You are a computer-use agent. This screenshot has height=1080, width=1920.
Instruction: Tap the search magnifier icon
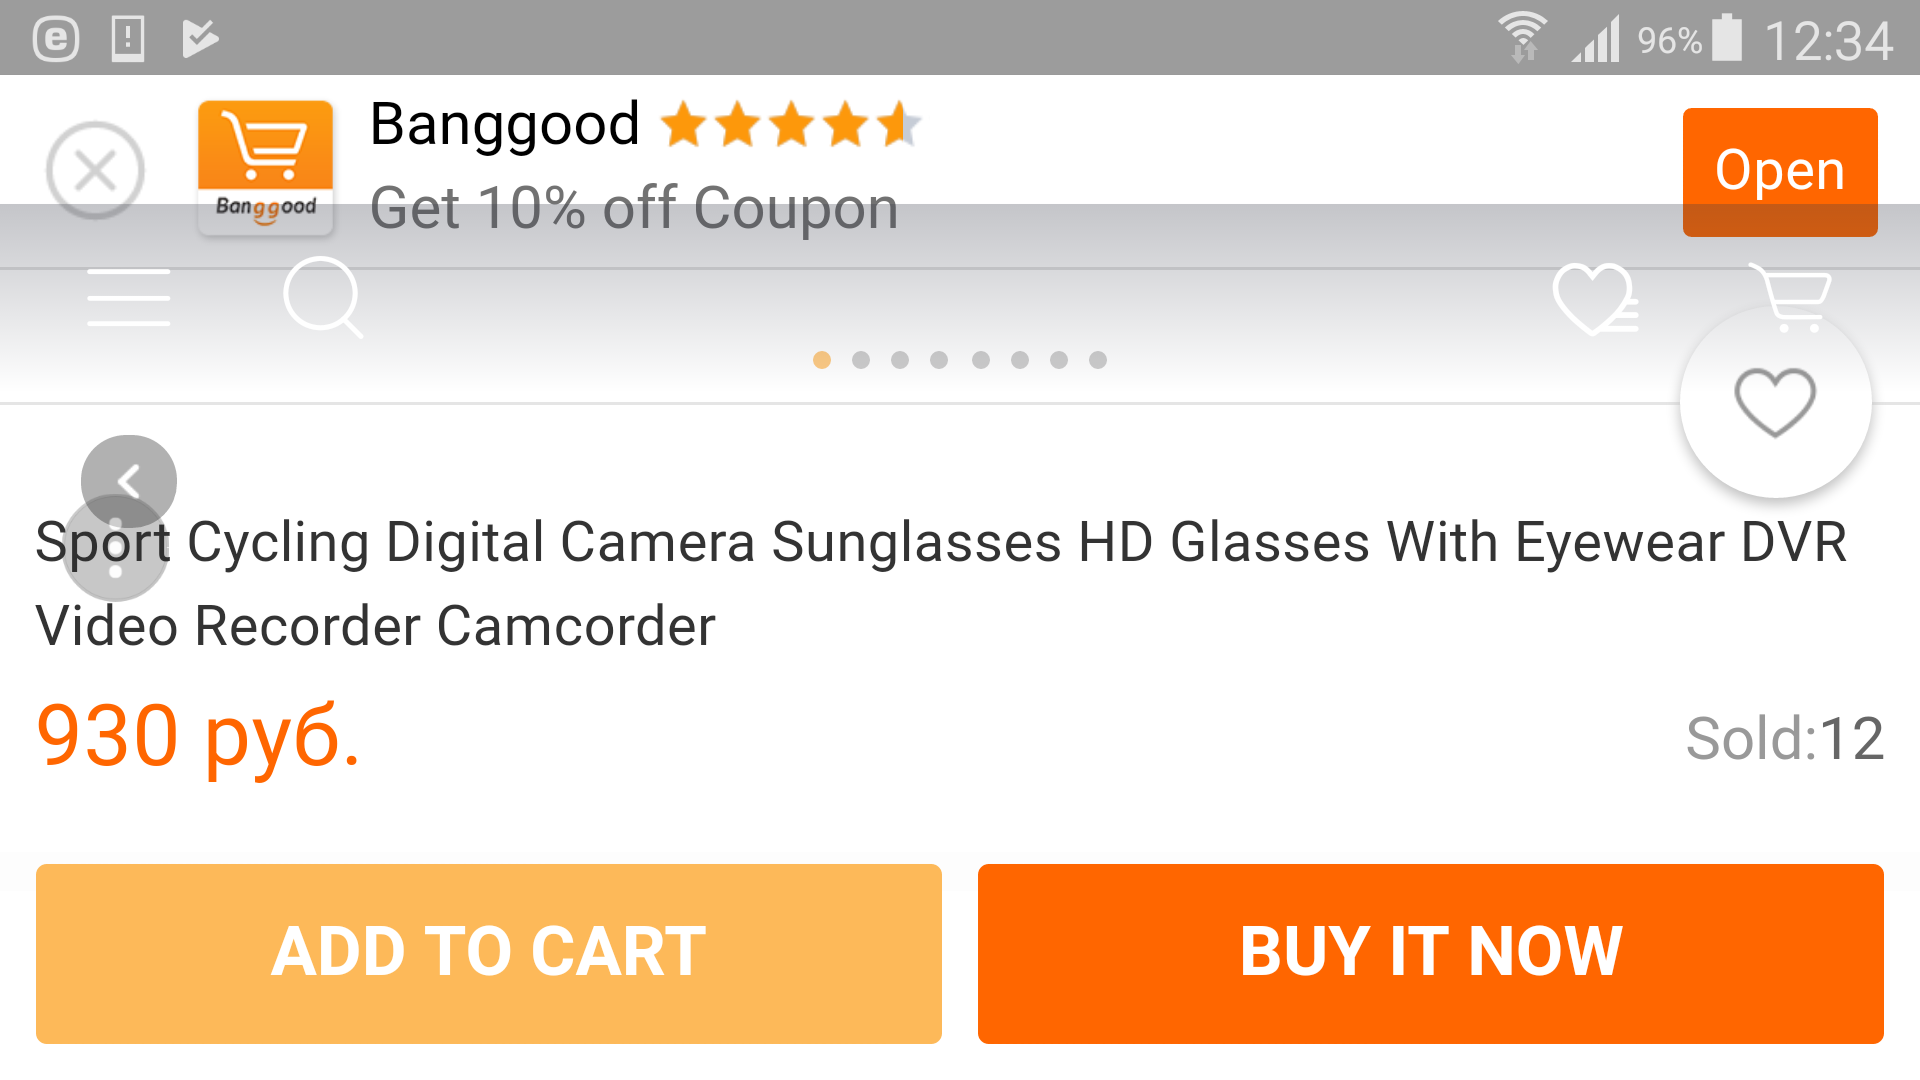pos(322,297)
